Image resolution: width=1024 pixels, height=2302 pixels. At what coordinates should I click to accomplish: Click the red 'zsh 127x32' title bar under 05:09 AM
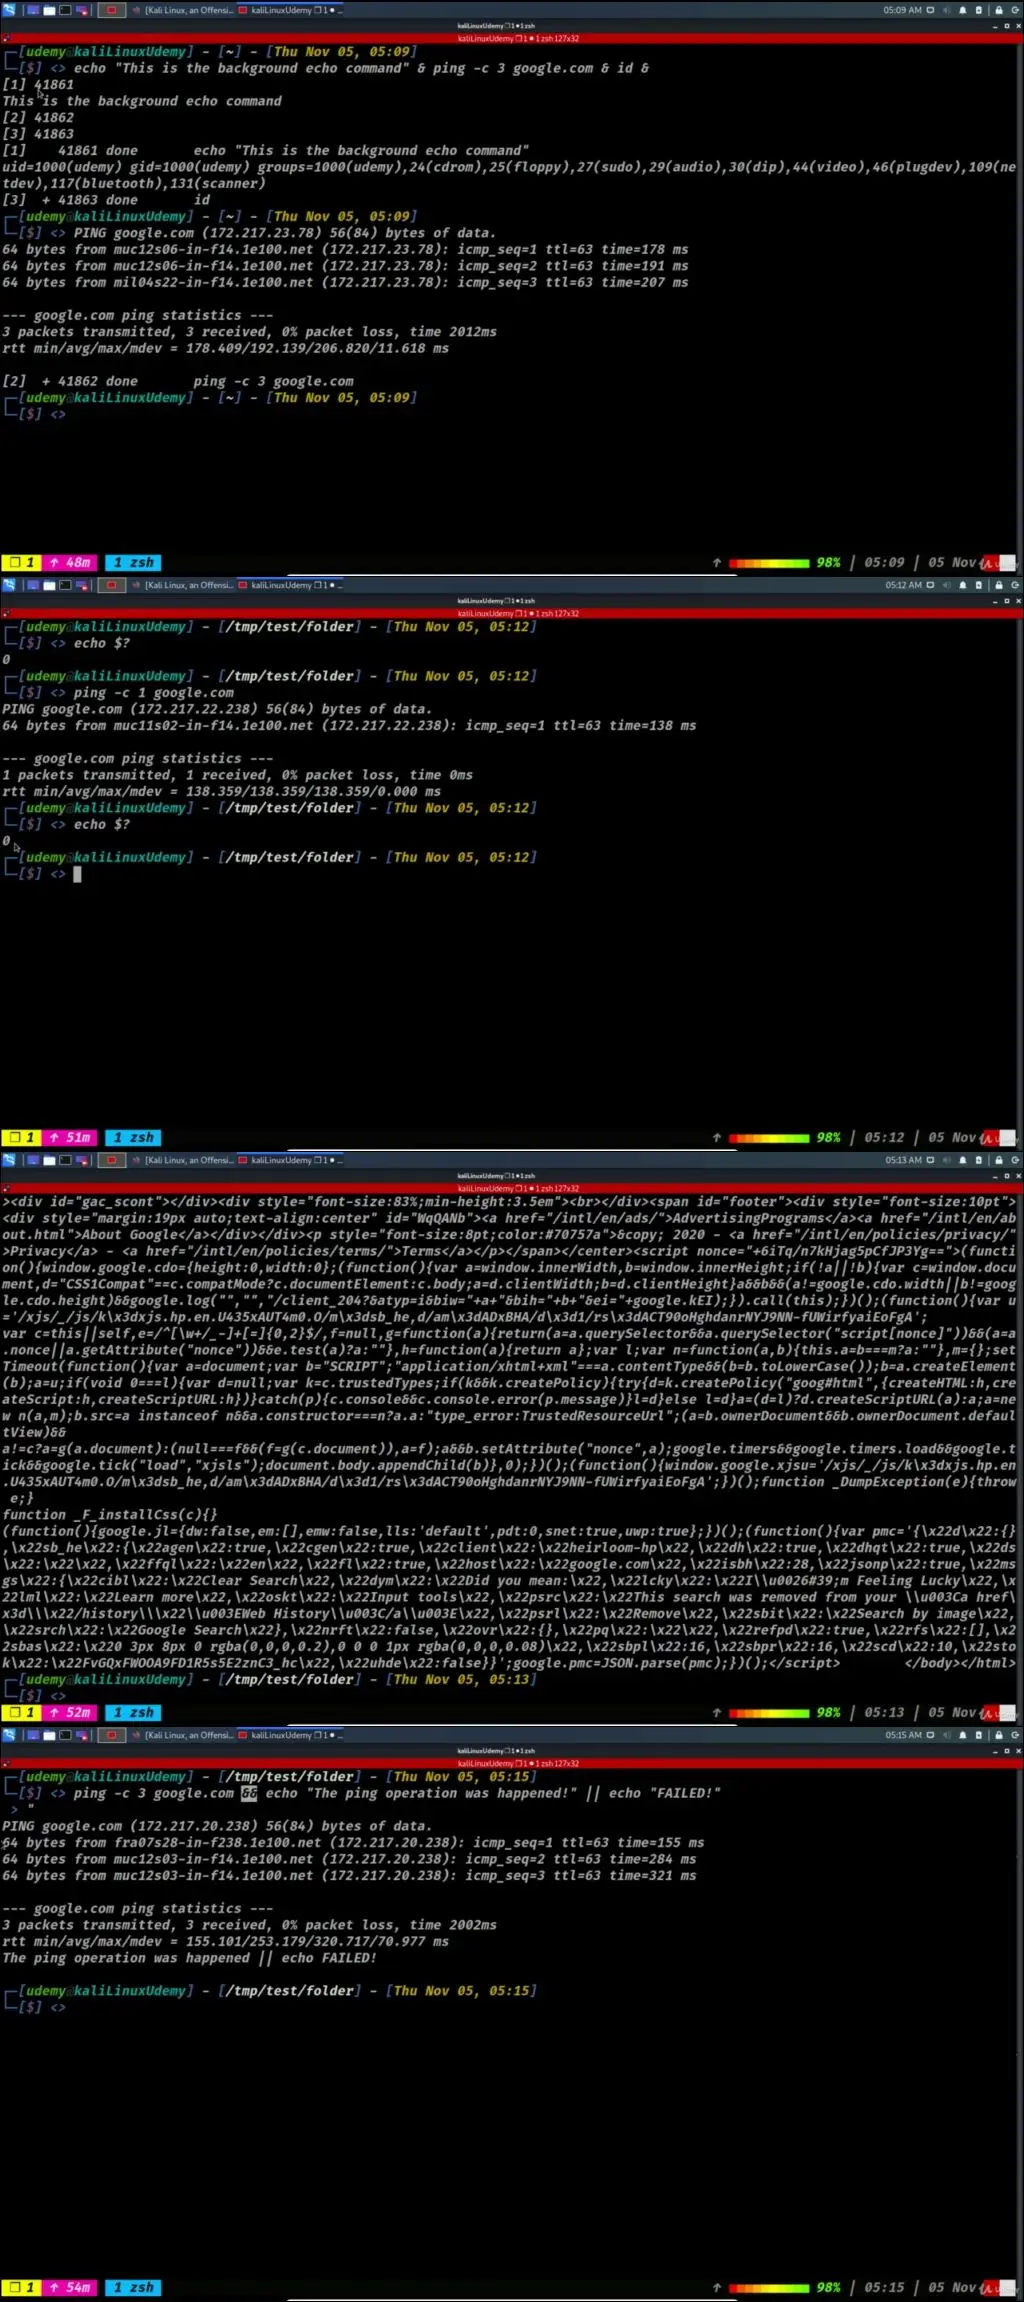512,38
